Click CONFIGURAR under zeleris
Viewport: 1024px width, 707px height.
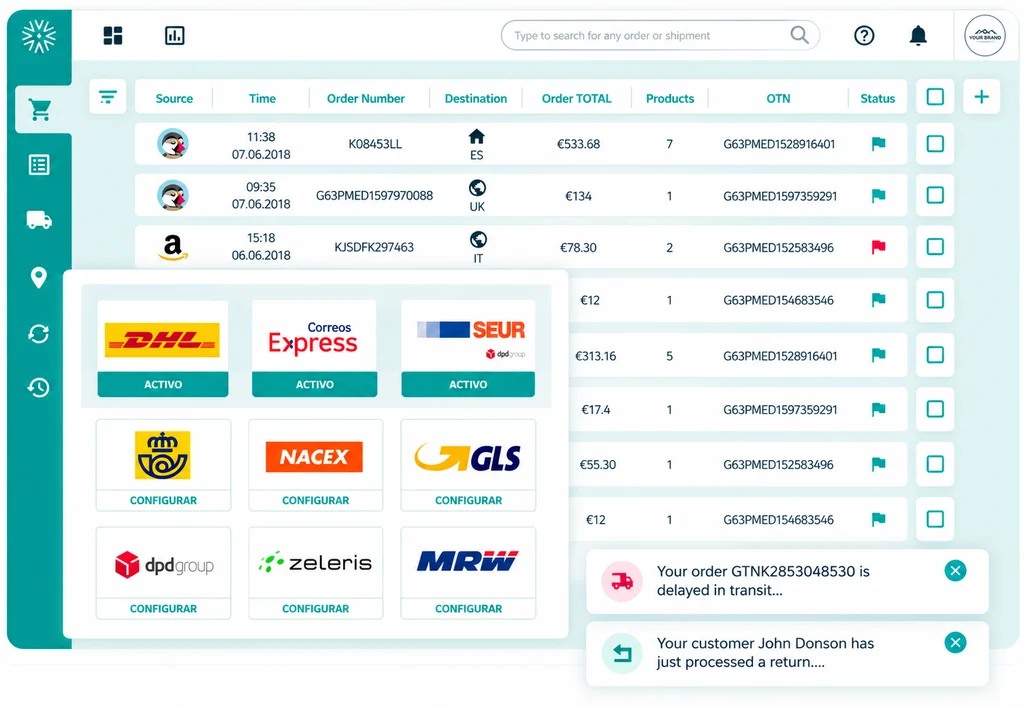coord(315,609)
